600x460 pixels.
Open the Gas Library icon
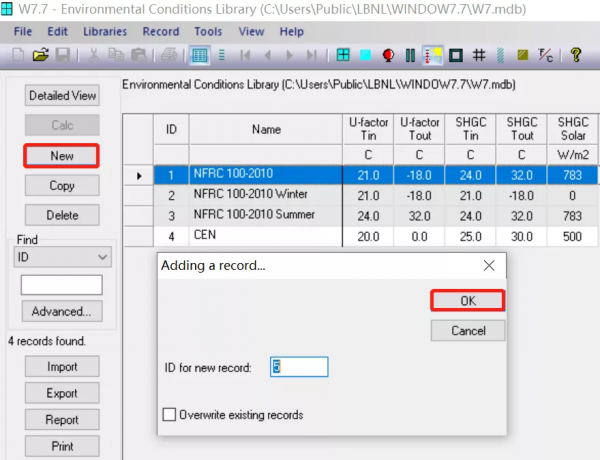pyautogui.click(x=410, y=55)
